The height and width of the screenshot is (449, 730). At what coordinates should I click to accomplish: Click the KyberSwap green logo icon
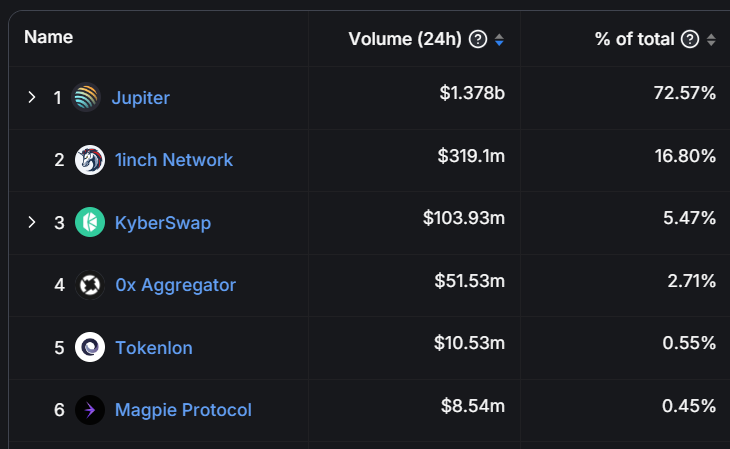click(90, 222)
